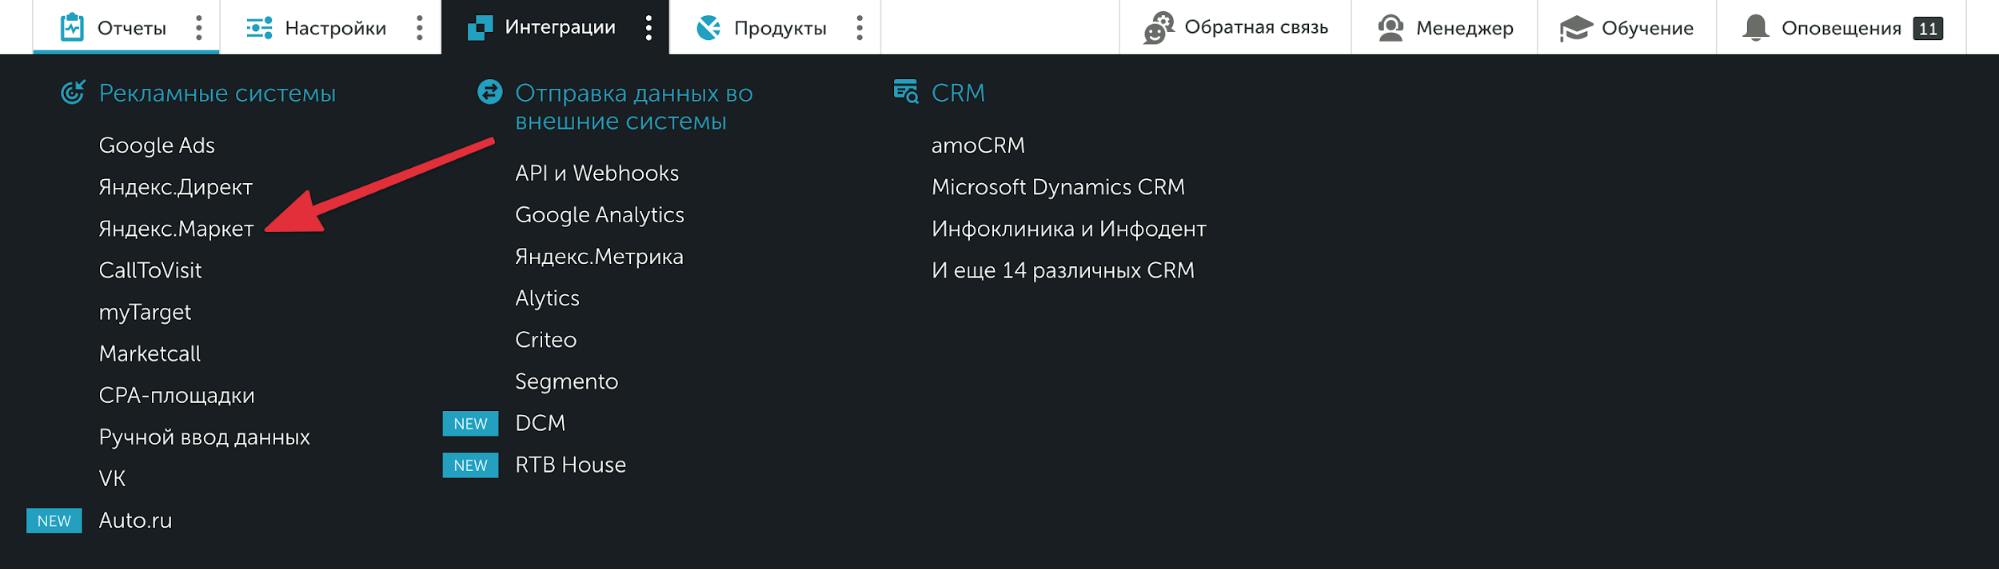
Task: Open the amoCRM integration link
Action: point(977,146)
